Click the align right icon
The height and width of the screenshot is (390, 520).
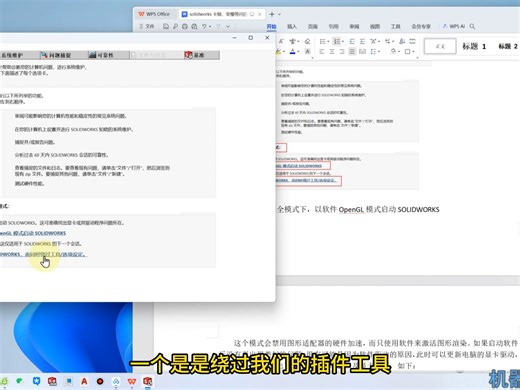click(x=342, y=51)
